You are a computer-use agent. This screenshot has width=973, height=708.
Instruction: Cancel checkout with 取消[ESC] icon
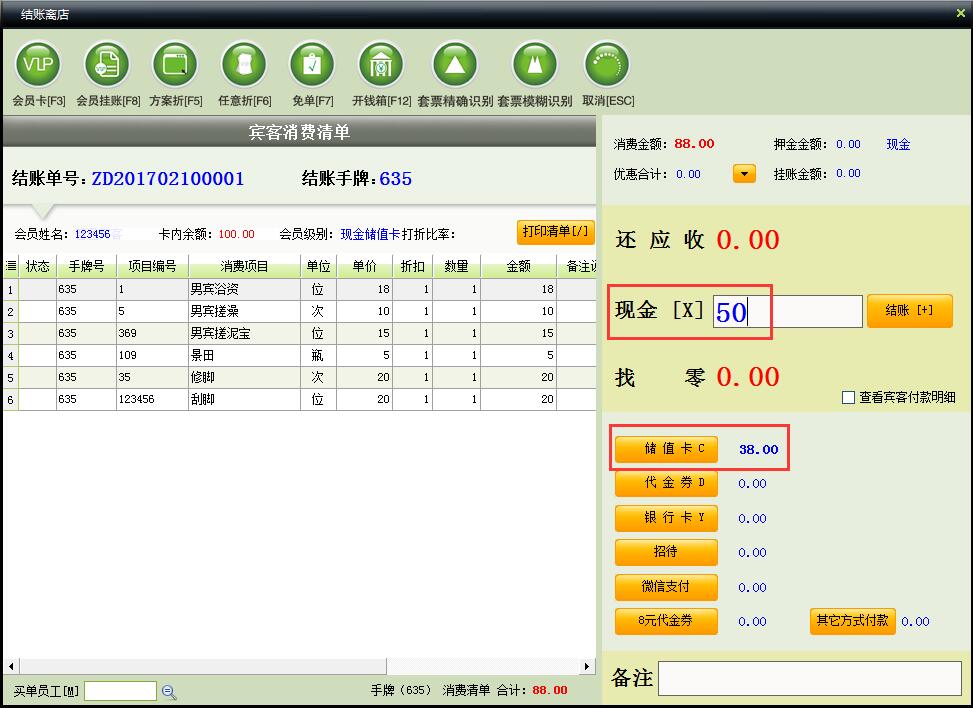pyautogui.click(x=608, y=64)
